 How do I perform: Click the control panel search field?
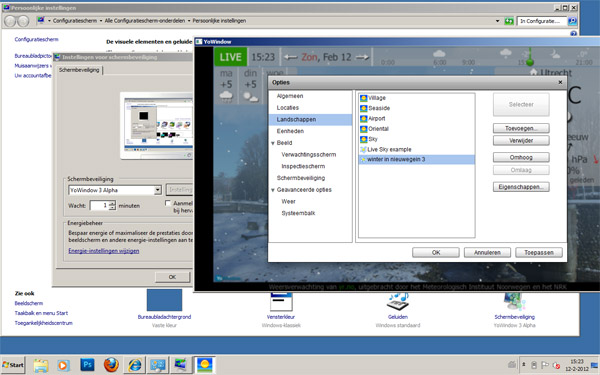click(541, 21)
